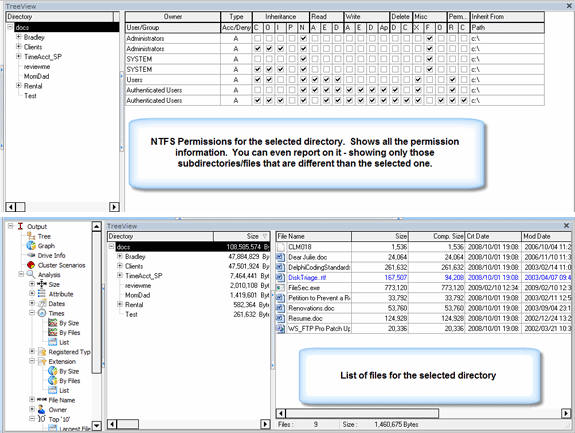Select the Attribute list icon

click(42, 294)
